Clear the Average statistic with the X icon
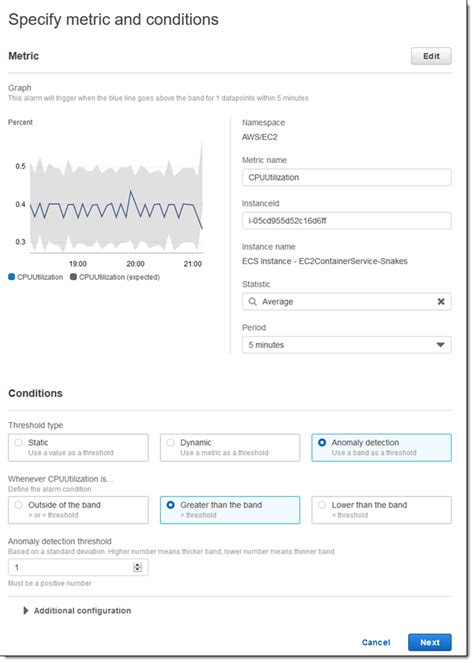The height and width of the screenshot is (663, 474). click(x=441, y=301)
